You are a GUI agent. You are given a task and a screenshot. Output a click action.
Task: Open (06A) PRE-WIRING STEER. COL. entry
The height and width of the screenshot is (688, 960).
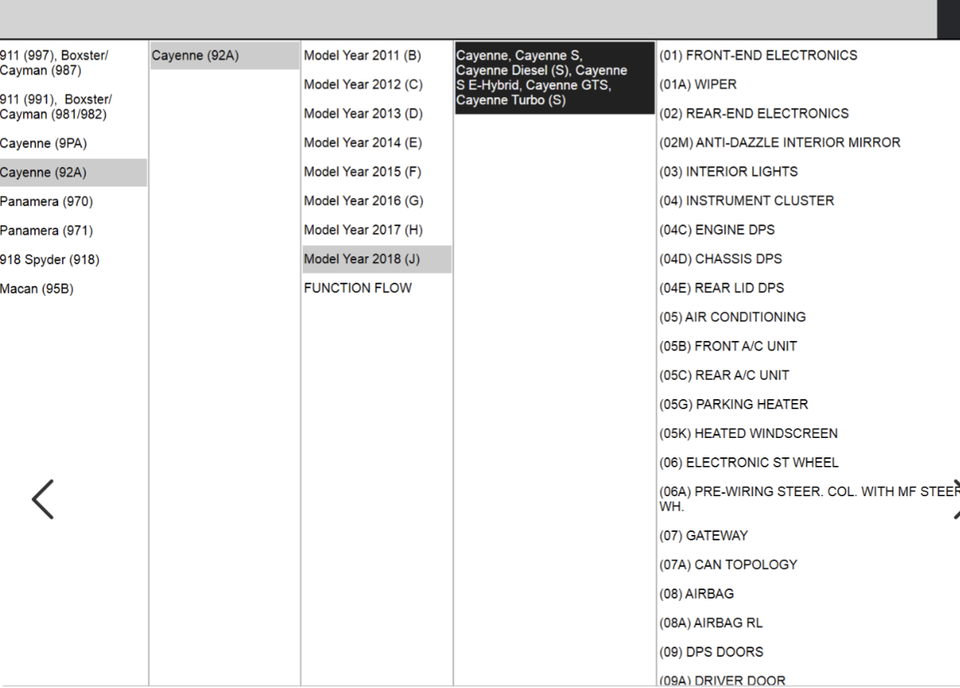tap(809, 499)
